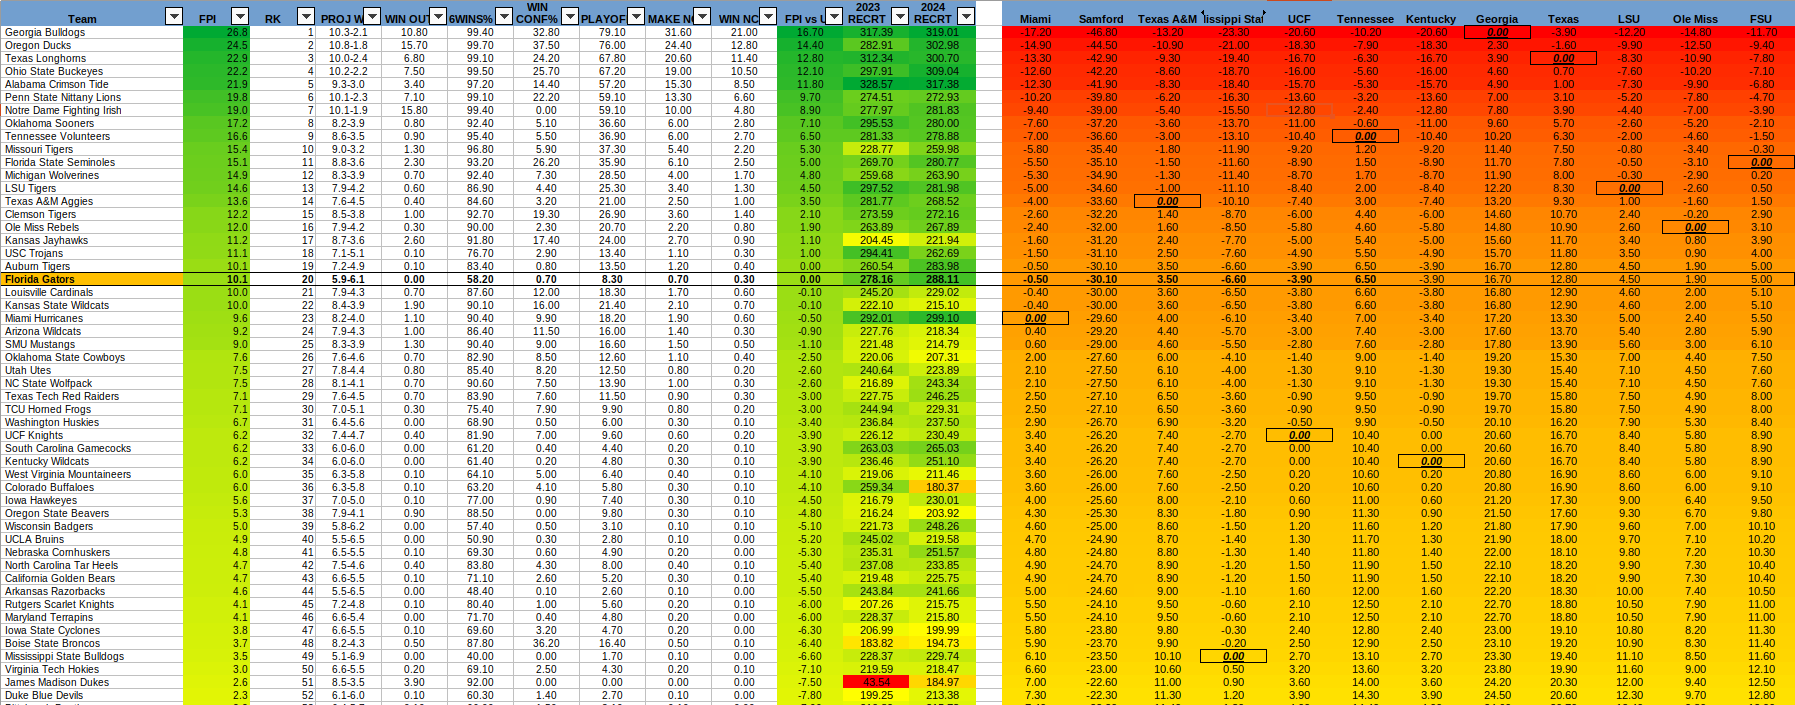Select the Notre Dame Fighting Irish cell
Image resolution: width=1795 pixels, height=705 pixels.
point(92,110)
